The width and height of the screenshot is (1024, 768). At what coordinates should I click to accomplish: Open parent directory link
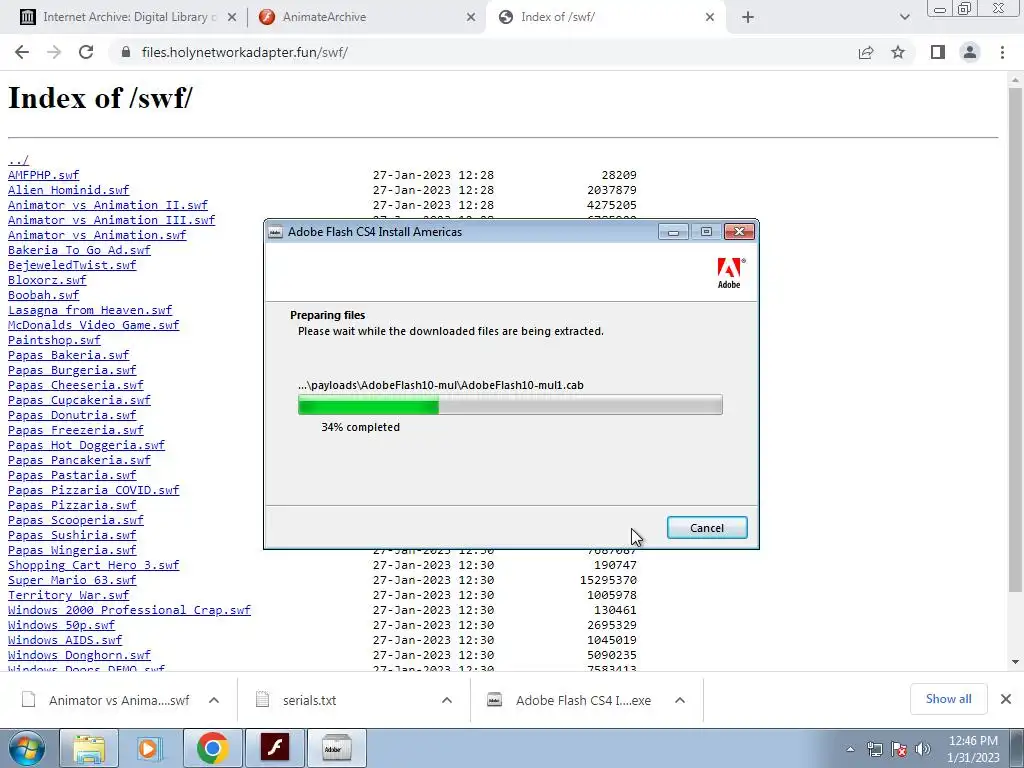click(18, 160)
